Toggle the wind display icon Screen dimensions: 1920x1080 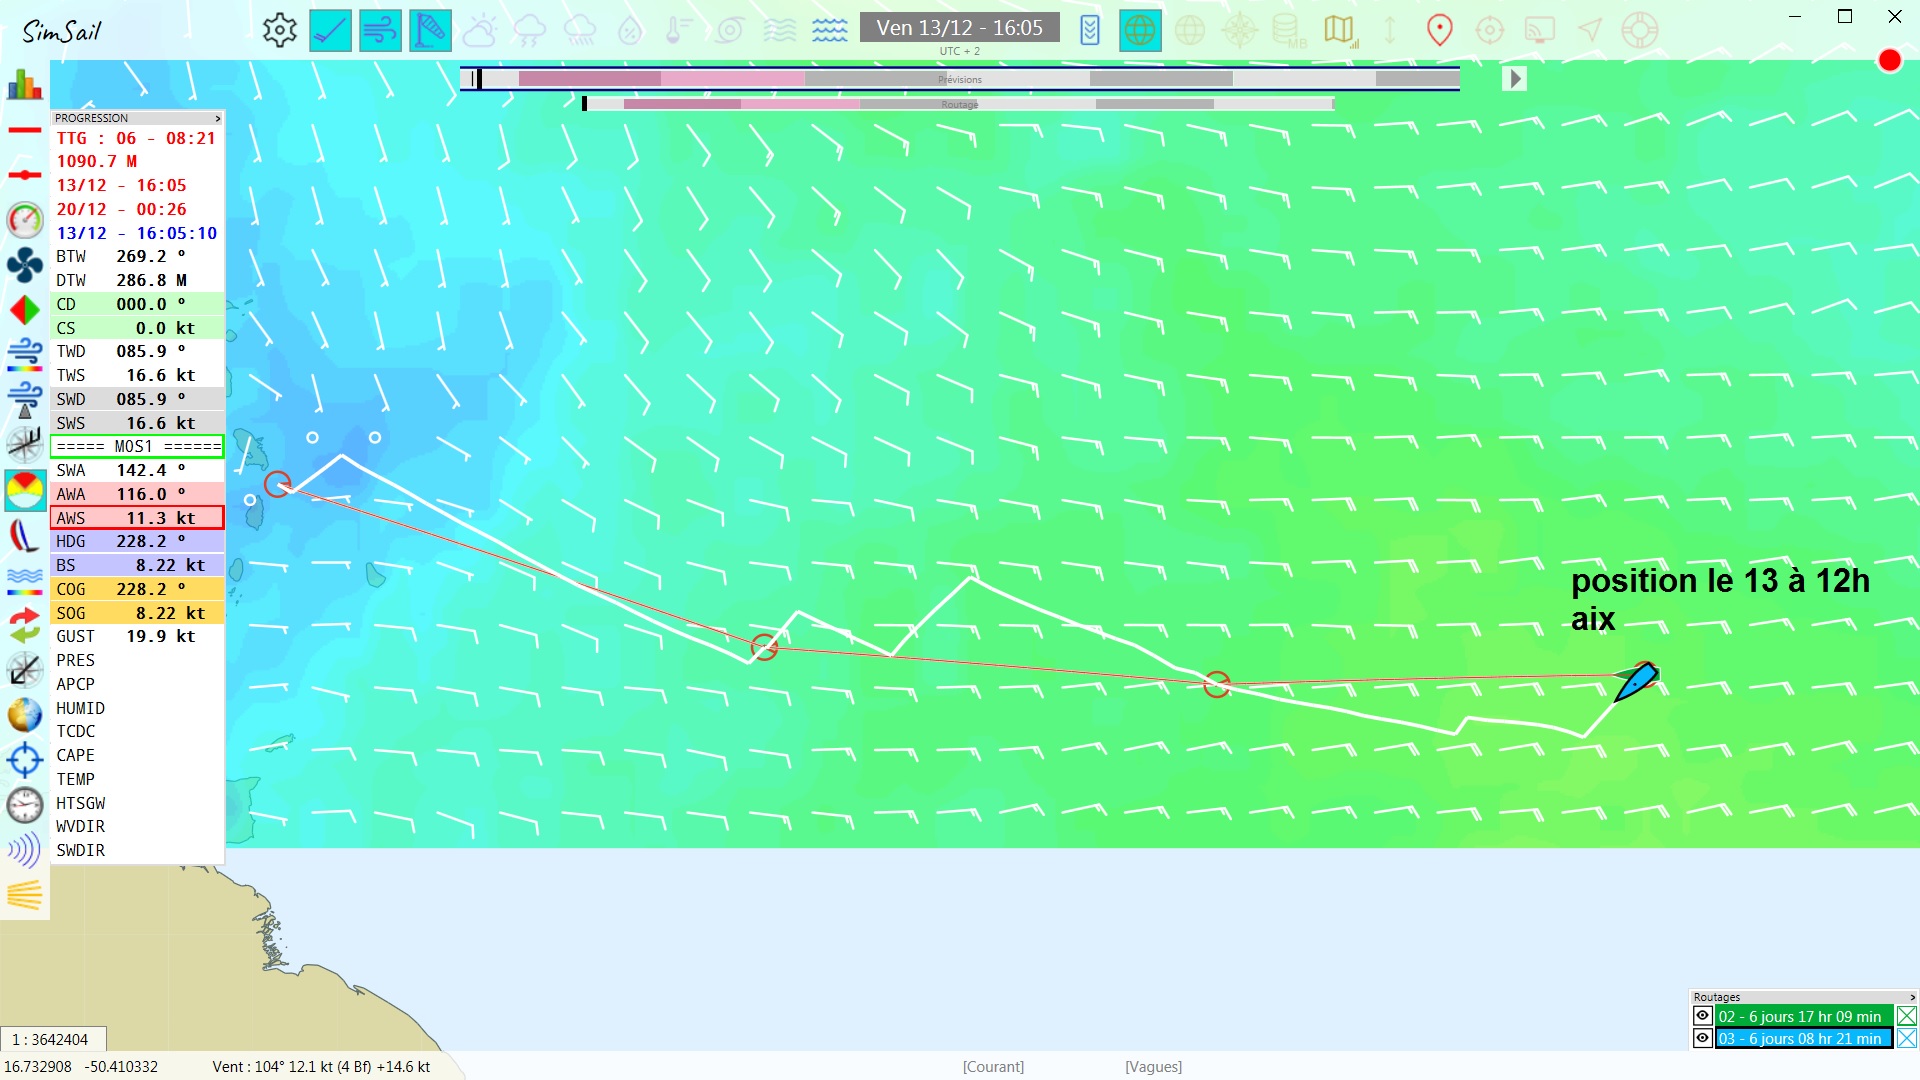[x=380, y=30]
